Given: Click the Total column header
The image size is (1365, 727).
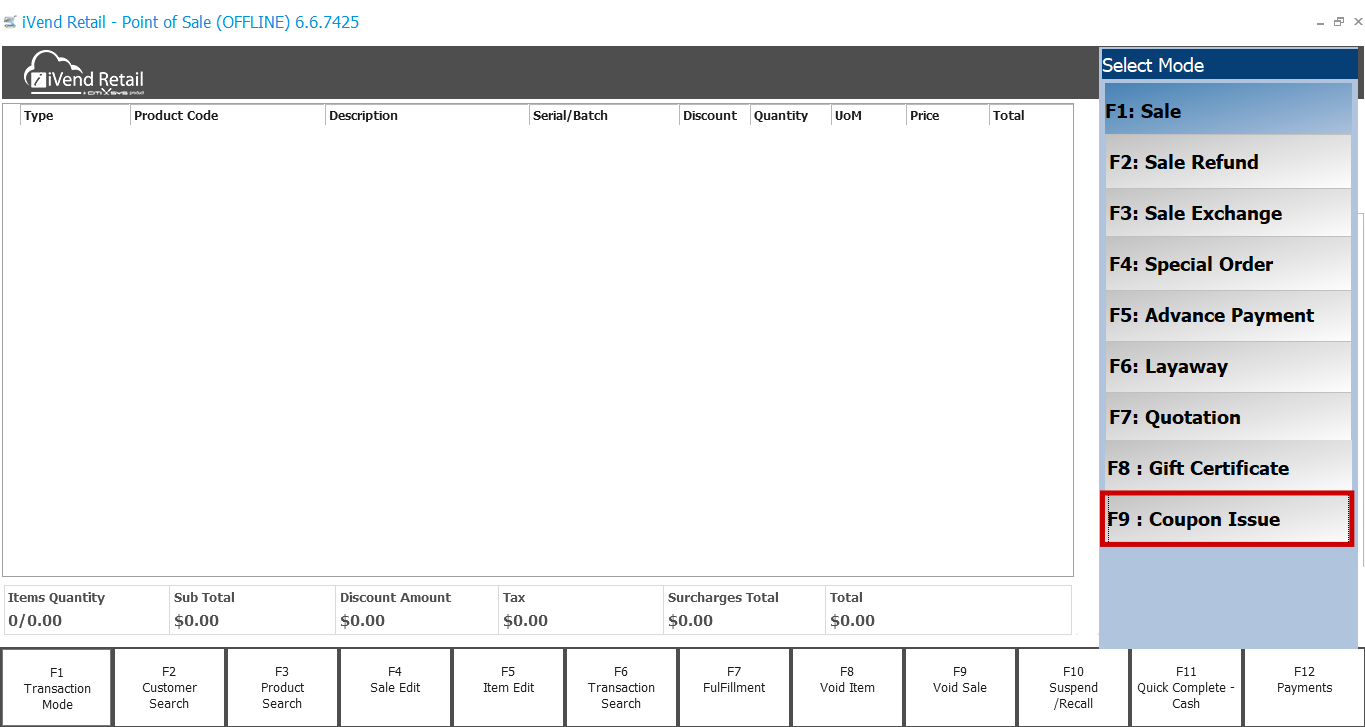Looking at the screenshot, I should point(1030,116).
